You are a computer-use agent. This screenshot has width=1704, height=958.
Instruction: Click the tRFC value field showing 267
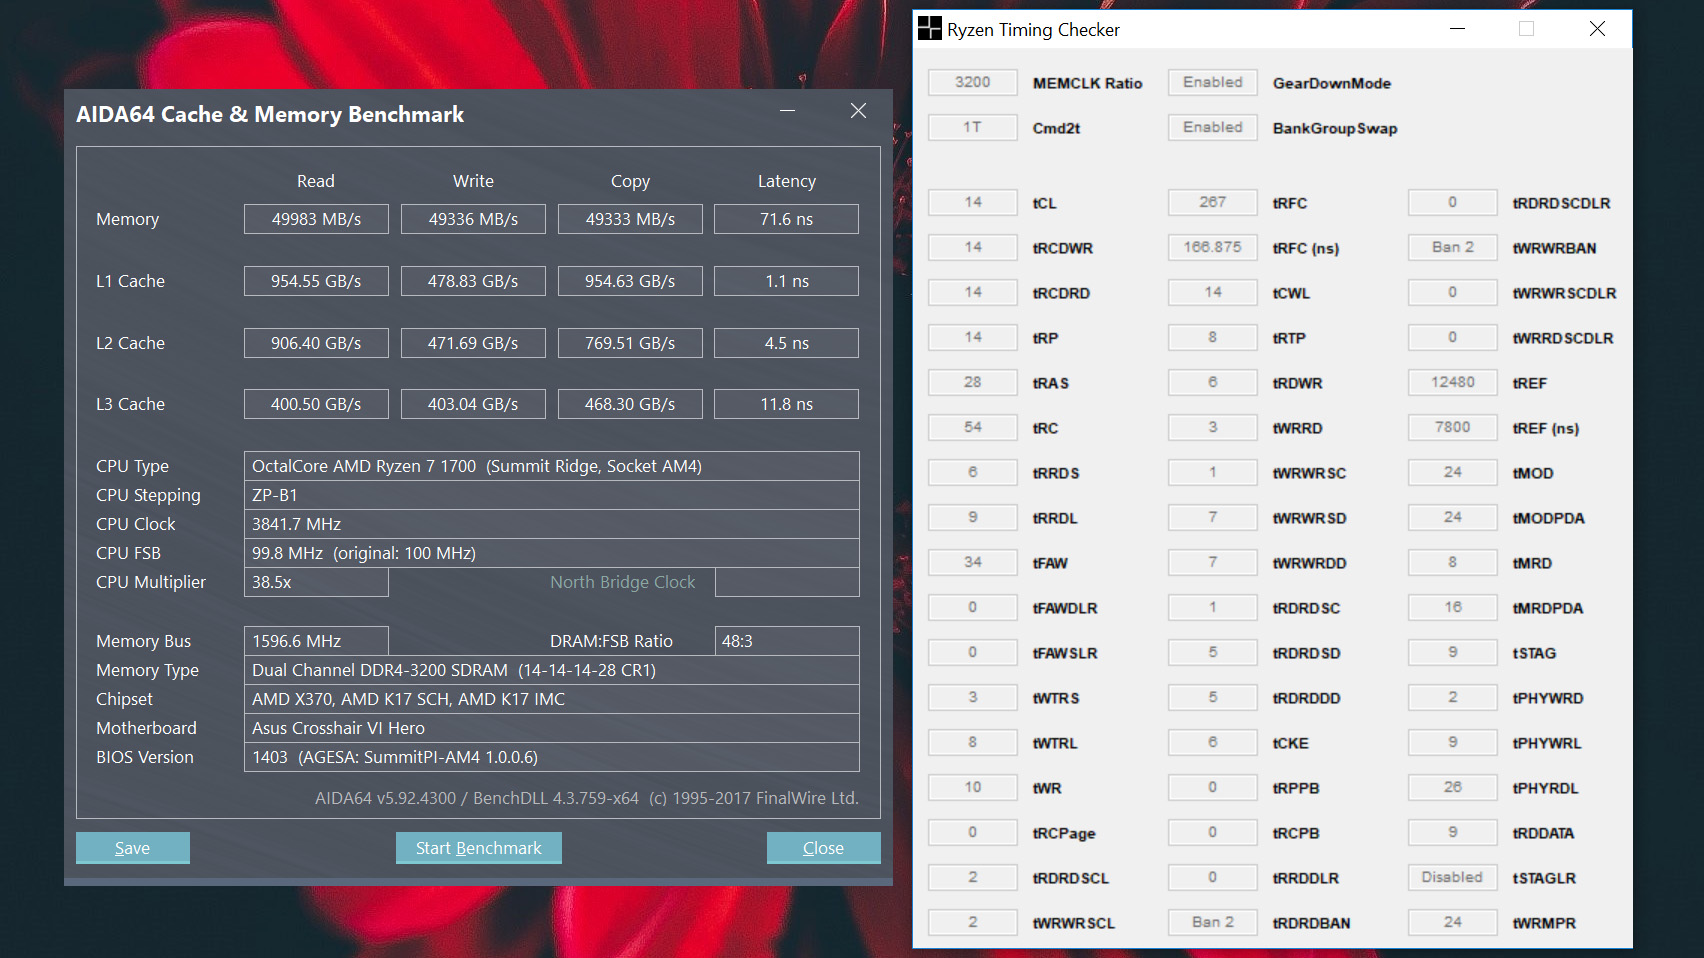[x=1213, y=202]
